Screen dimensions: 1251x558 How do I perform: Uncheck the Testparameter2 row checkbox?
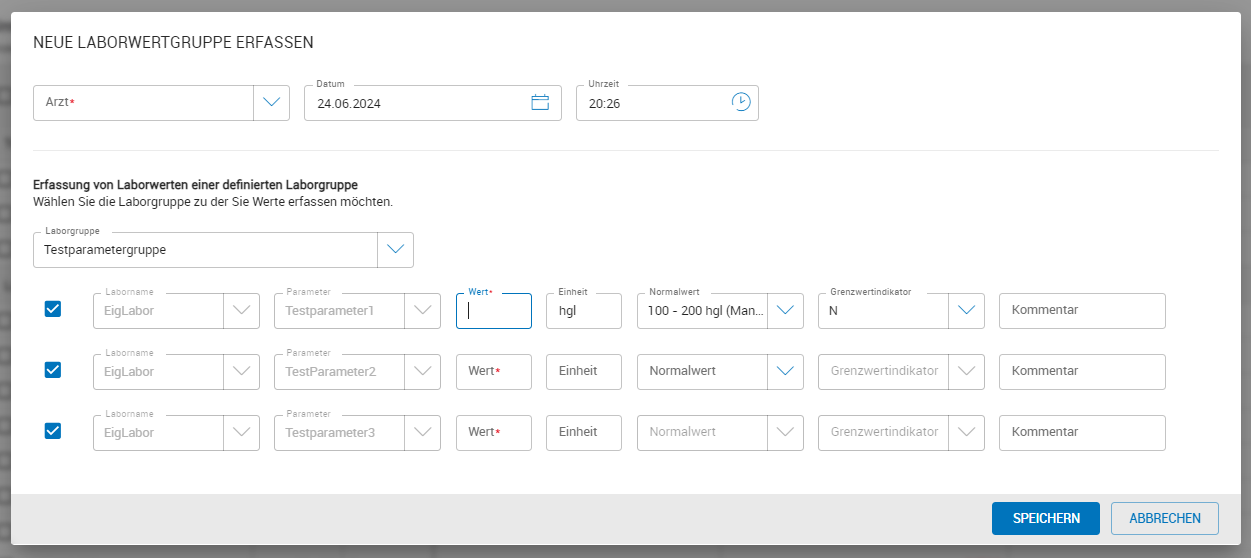(53, 370)
